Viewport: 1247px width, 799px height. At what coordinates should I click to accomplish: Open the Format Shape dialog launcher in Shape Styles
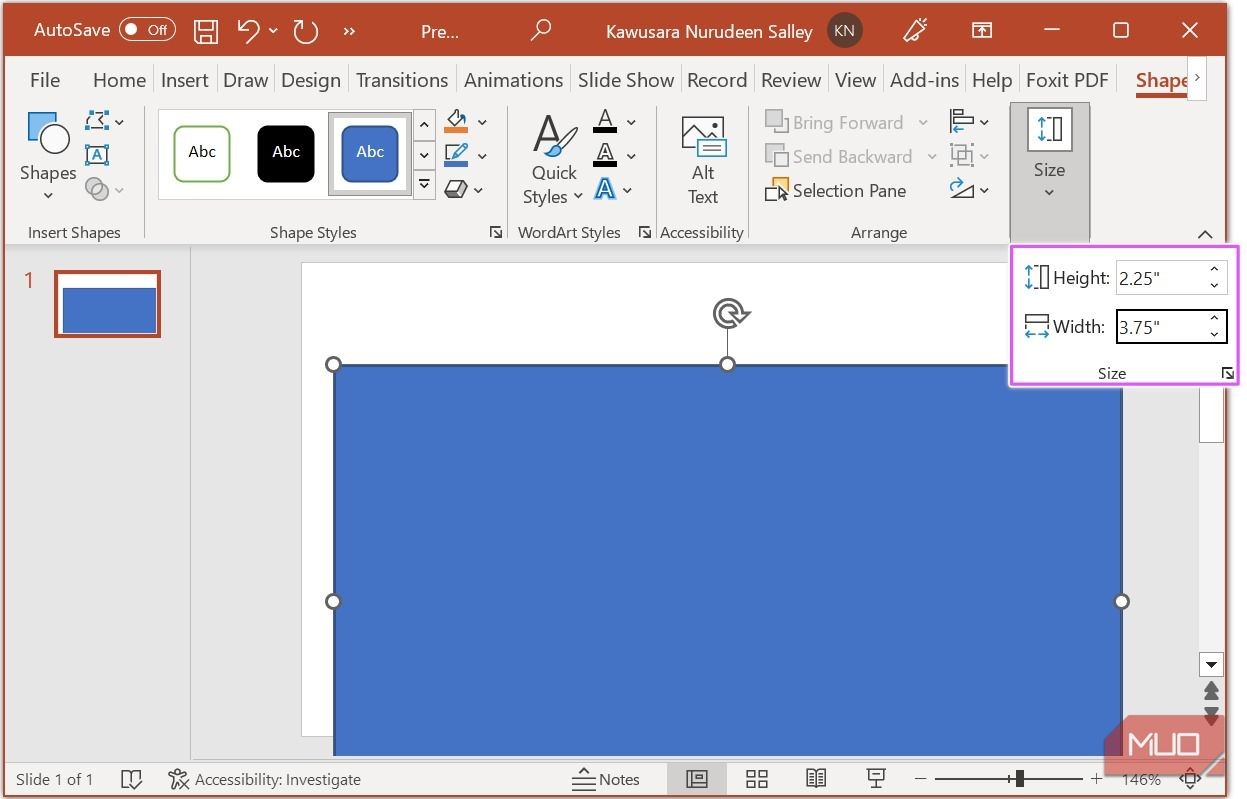495,232
